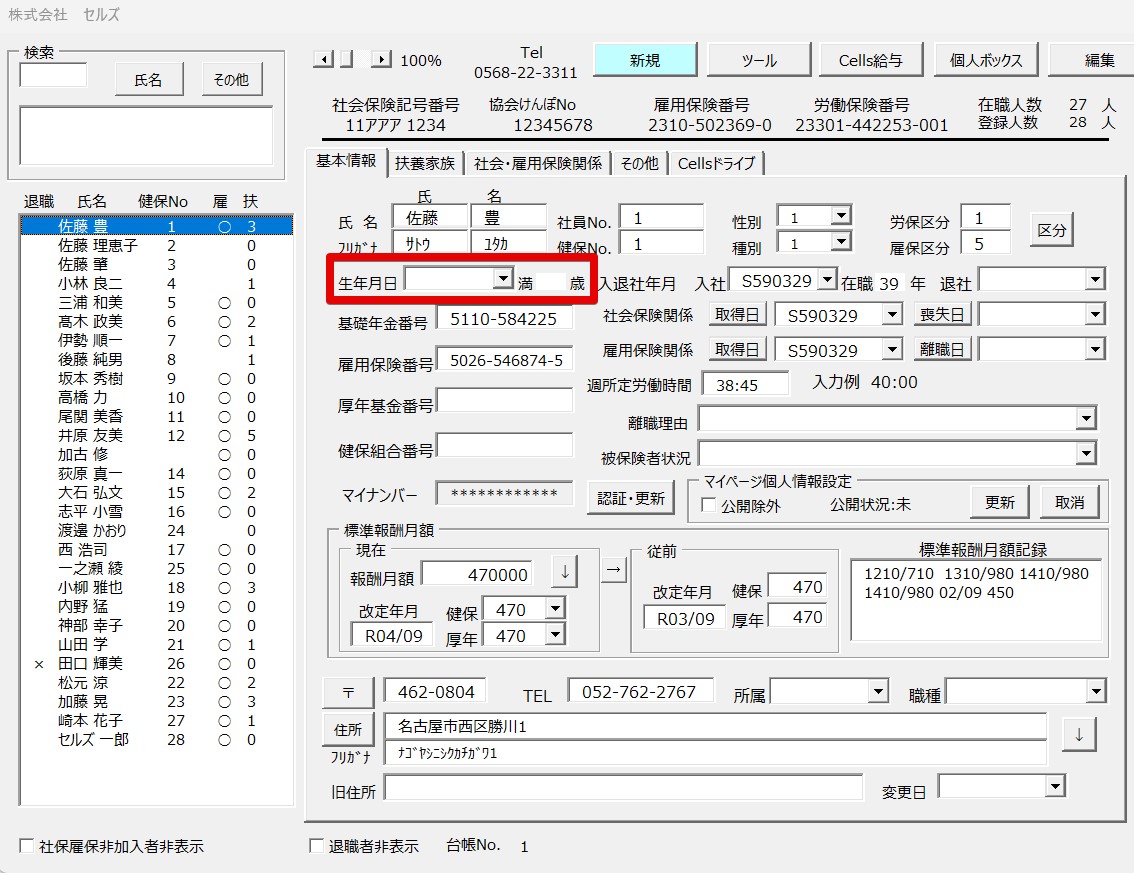Click the right arrow between 現在 and 従前
The height and width of the screenshot is (873, 1134).
pyautogui.click(x=613, y=570)
